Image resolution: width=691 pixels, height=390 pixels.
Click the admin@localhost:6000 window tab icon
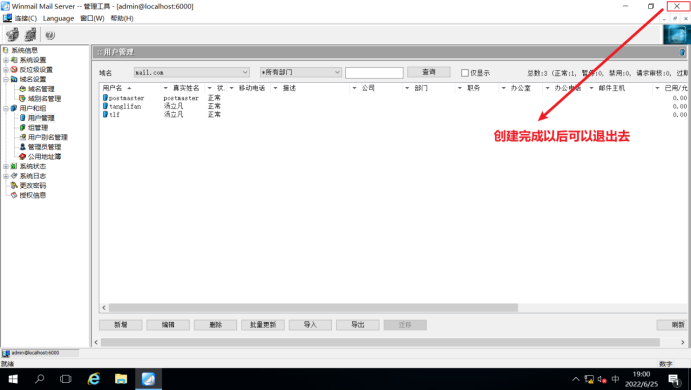pos(6,353)
